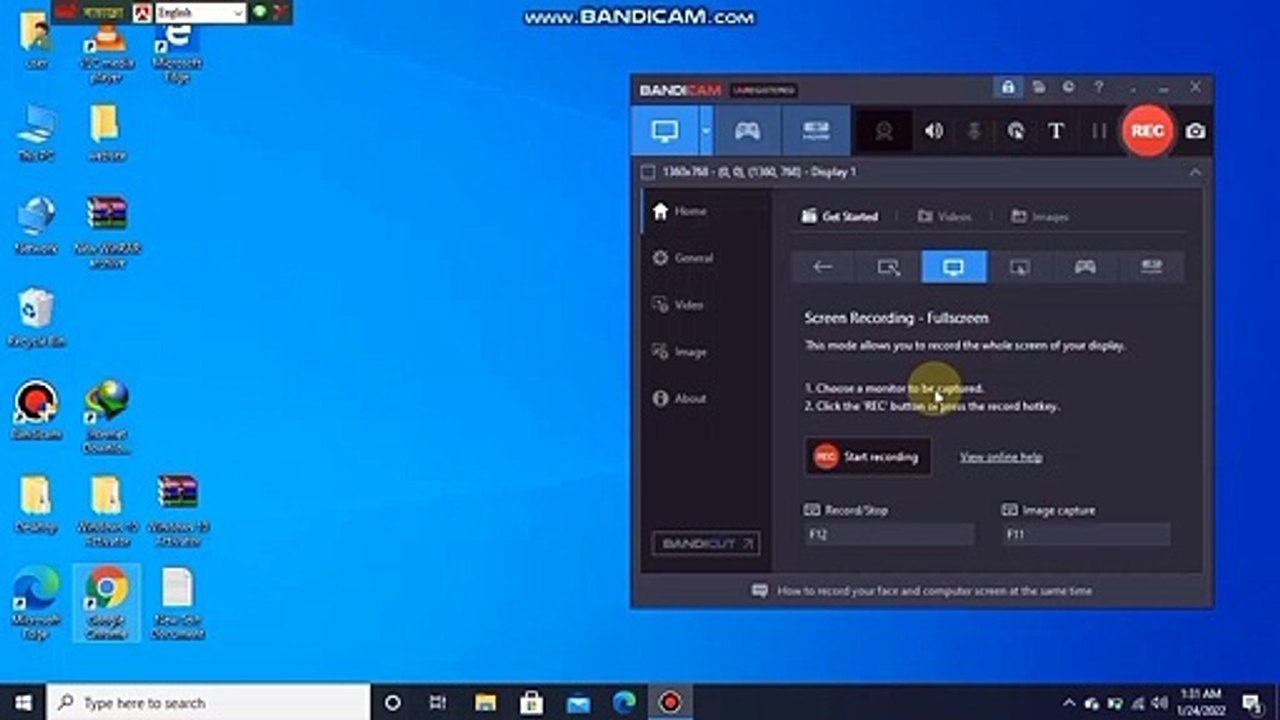Viewport: 1280px width, 720px height.
Task: Show hidden system tray icons chevron
Action: (x=1069, y=703)
